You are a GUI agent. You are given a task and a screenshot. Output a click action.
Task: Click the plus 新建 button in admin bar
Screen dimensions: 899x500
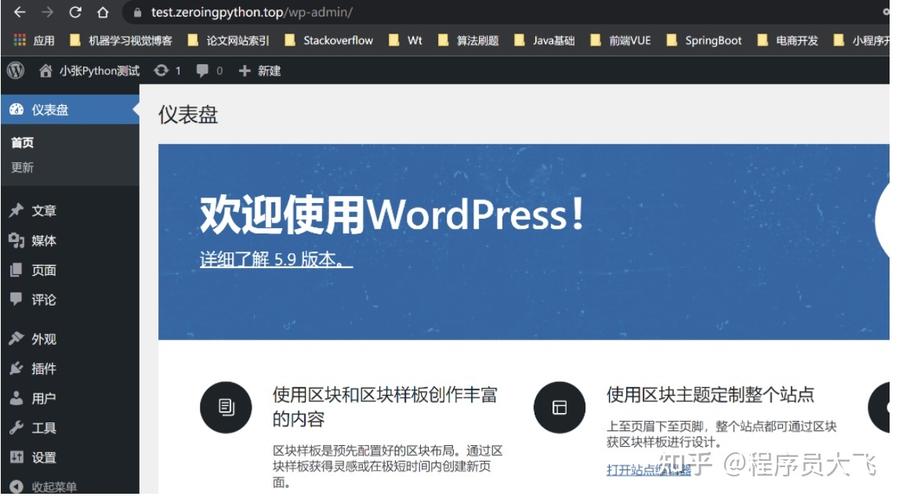point(260,71)
